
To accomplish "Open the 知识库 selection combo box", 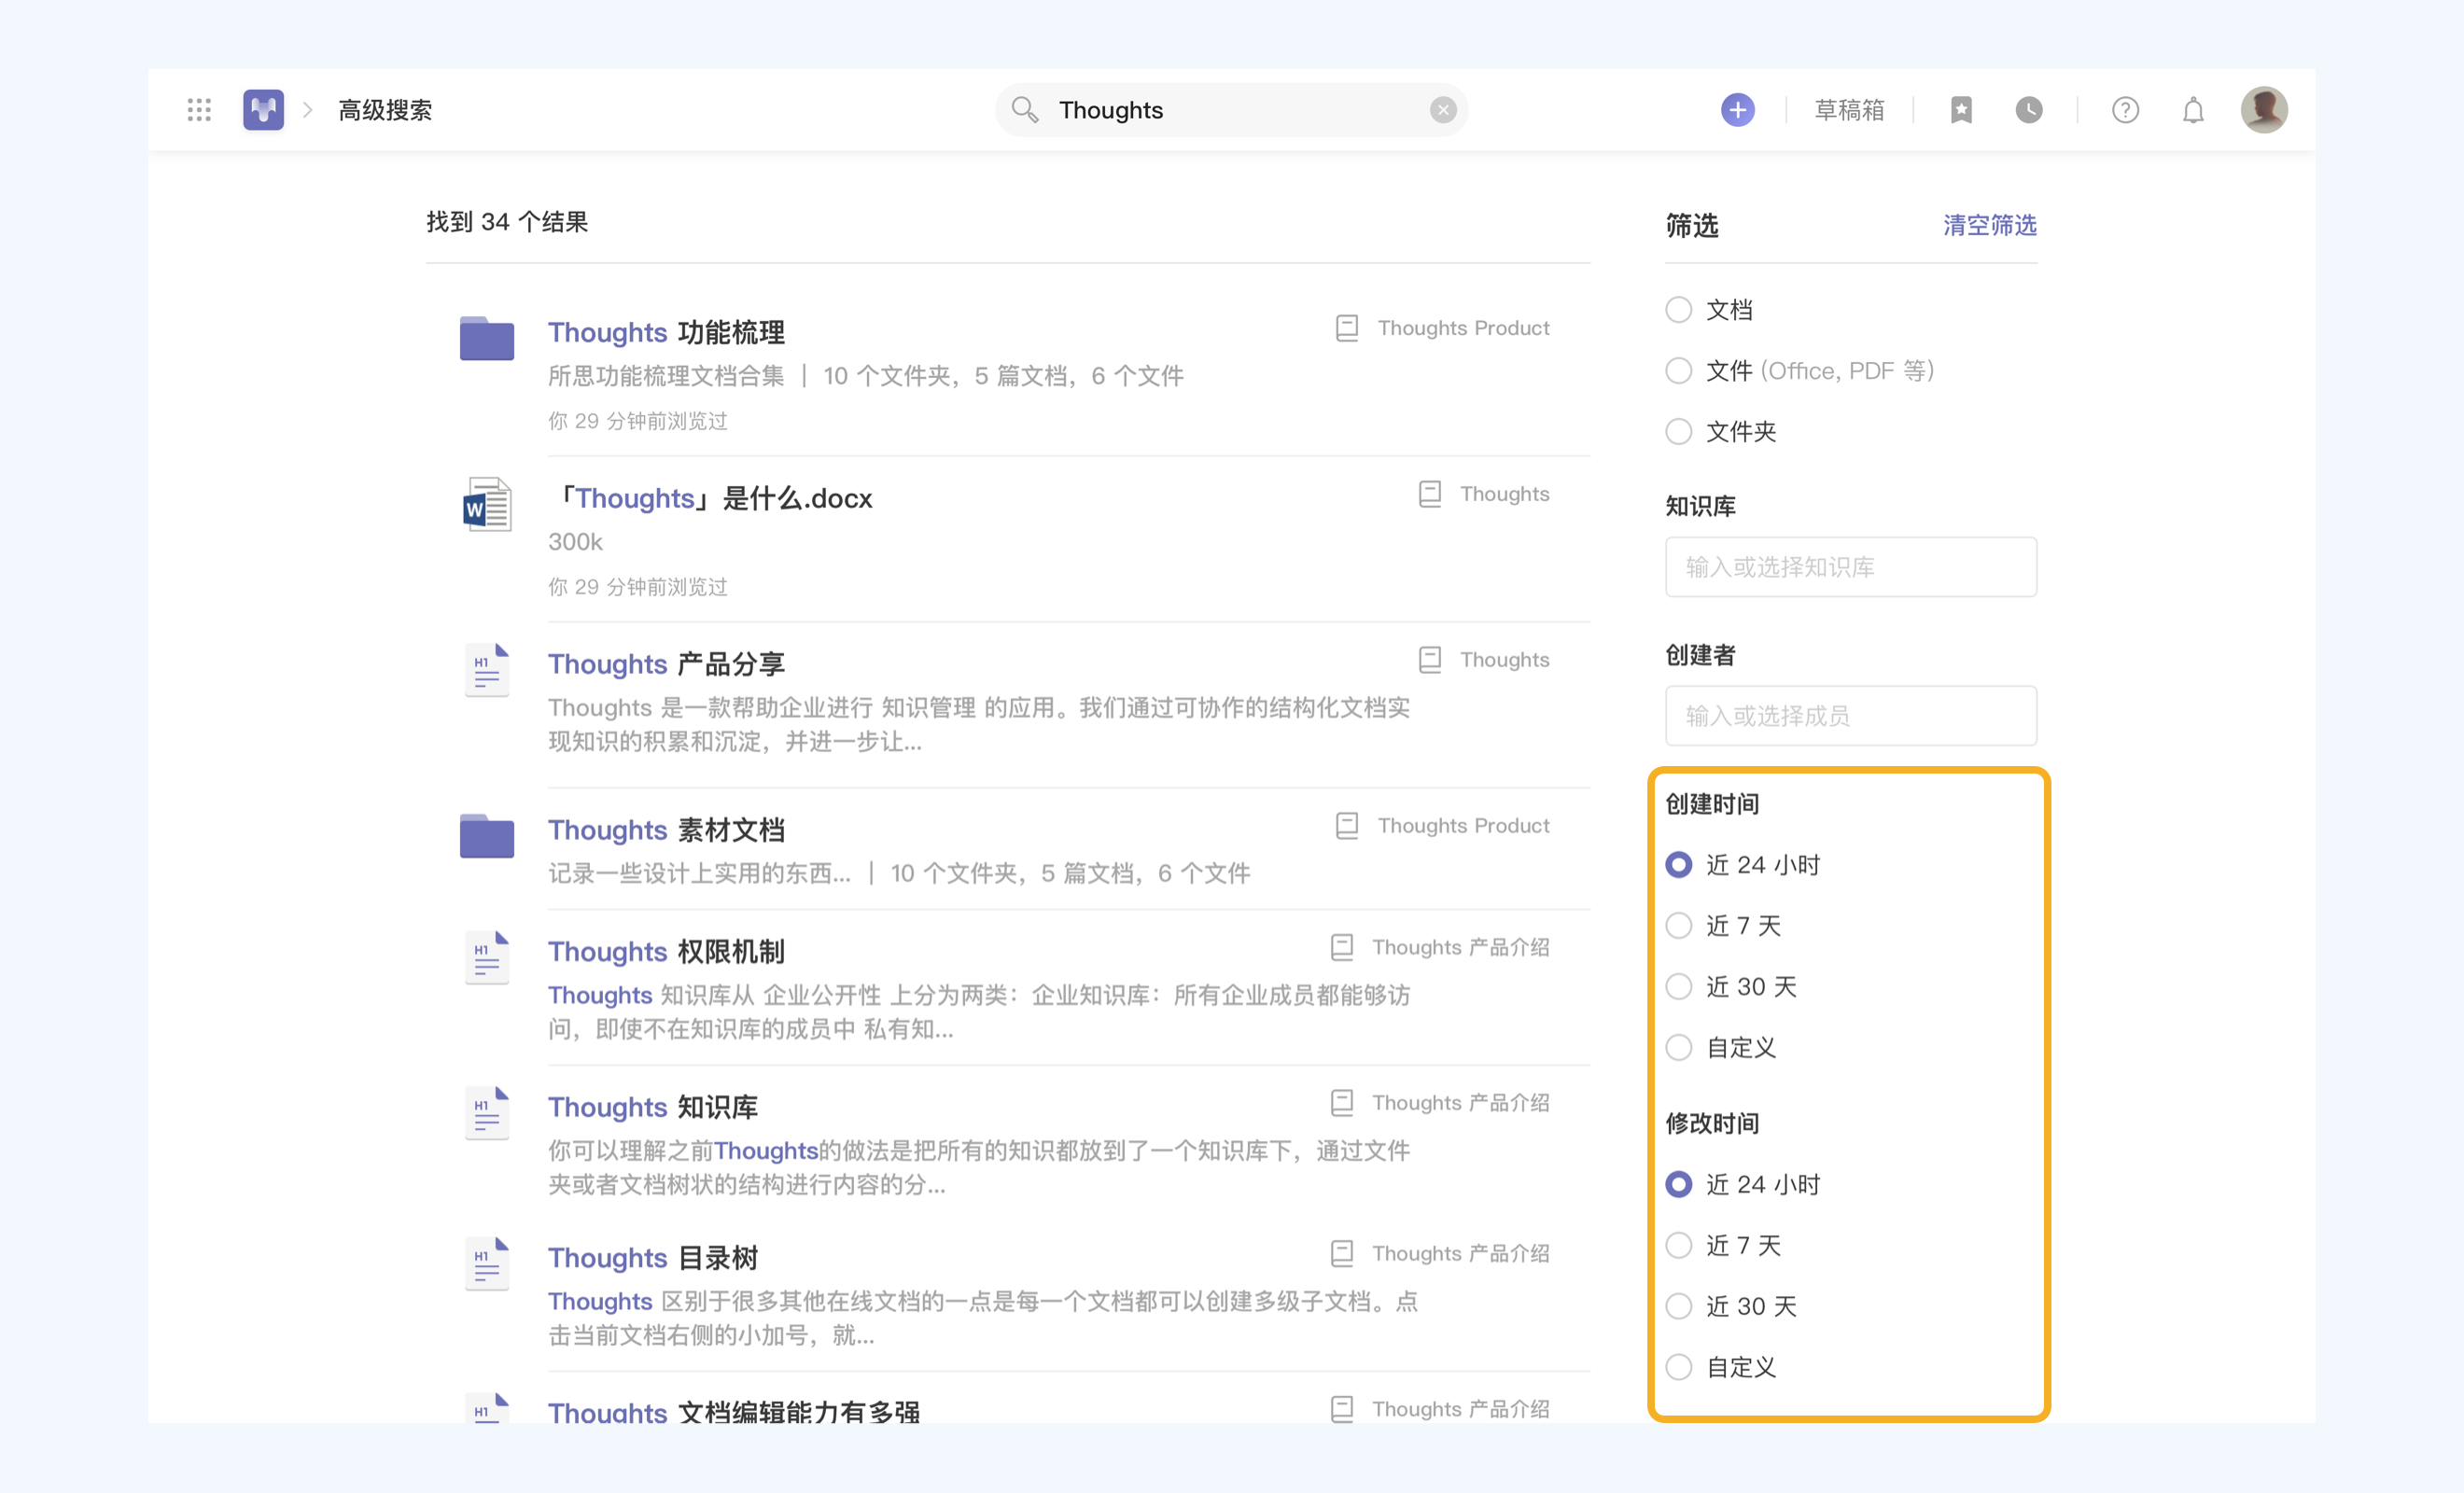I will click(1850, 567).
